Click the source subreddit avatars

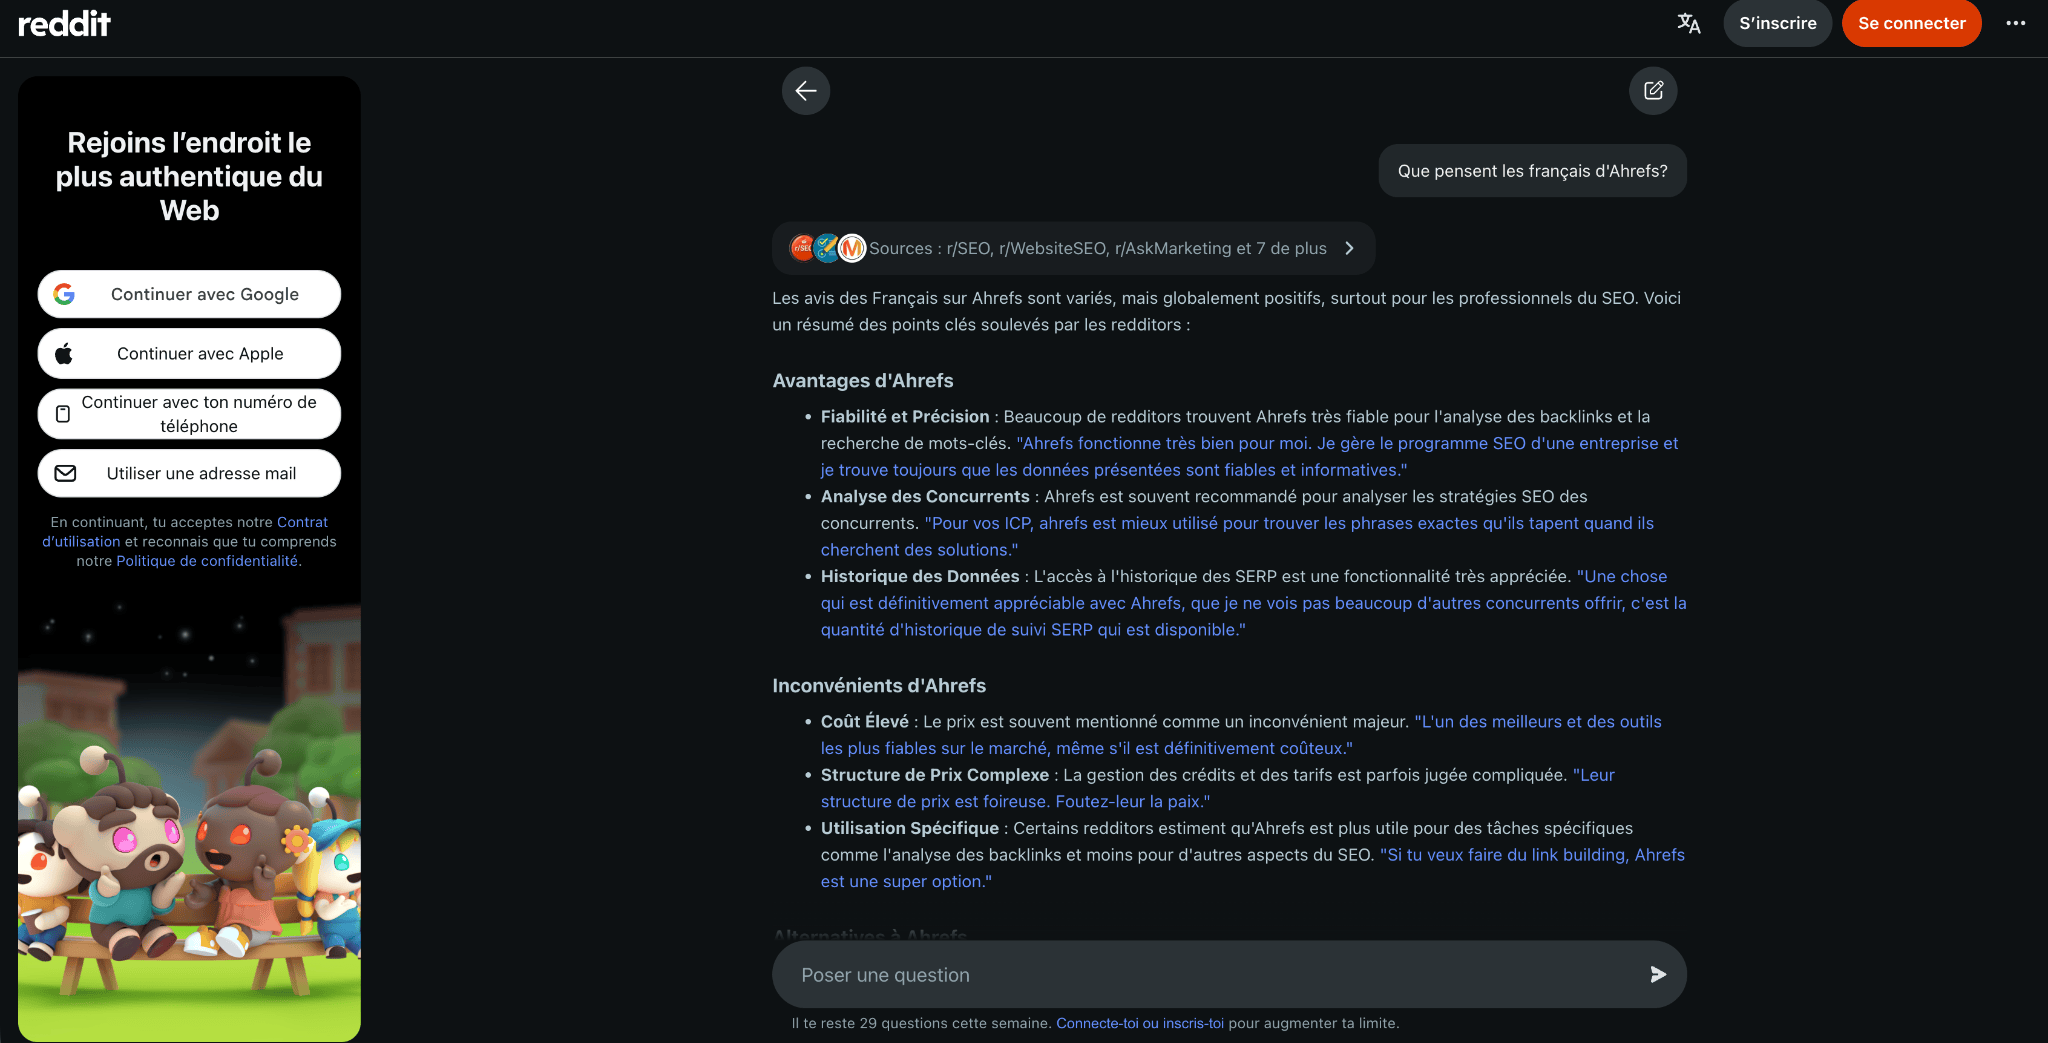[827, 248]
